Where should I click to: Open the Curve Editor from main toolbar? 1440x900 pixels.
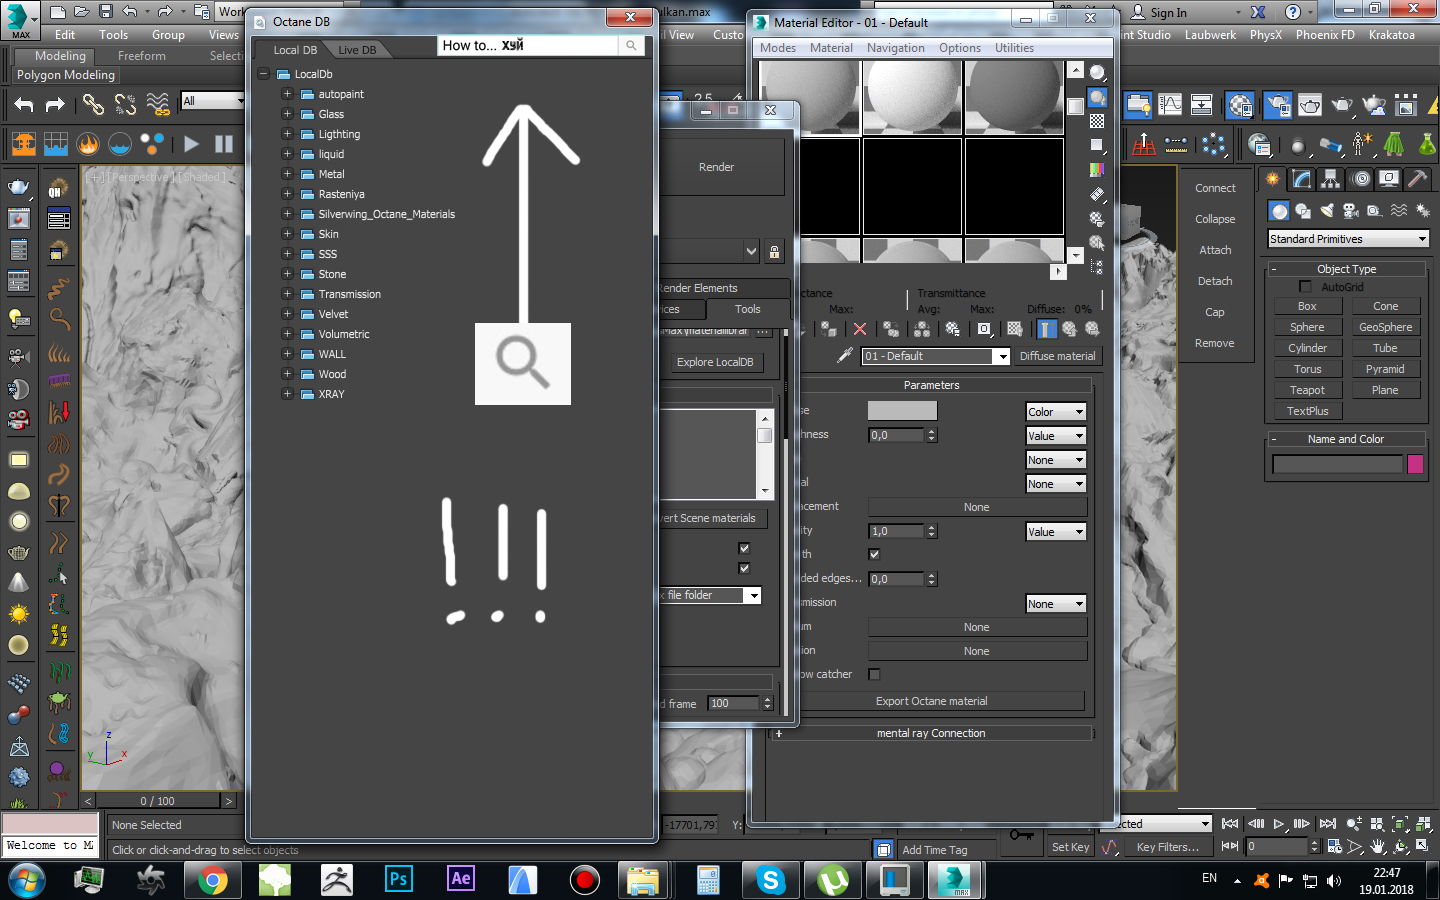pos(1170,104)
